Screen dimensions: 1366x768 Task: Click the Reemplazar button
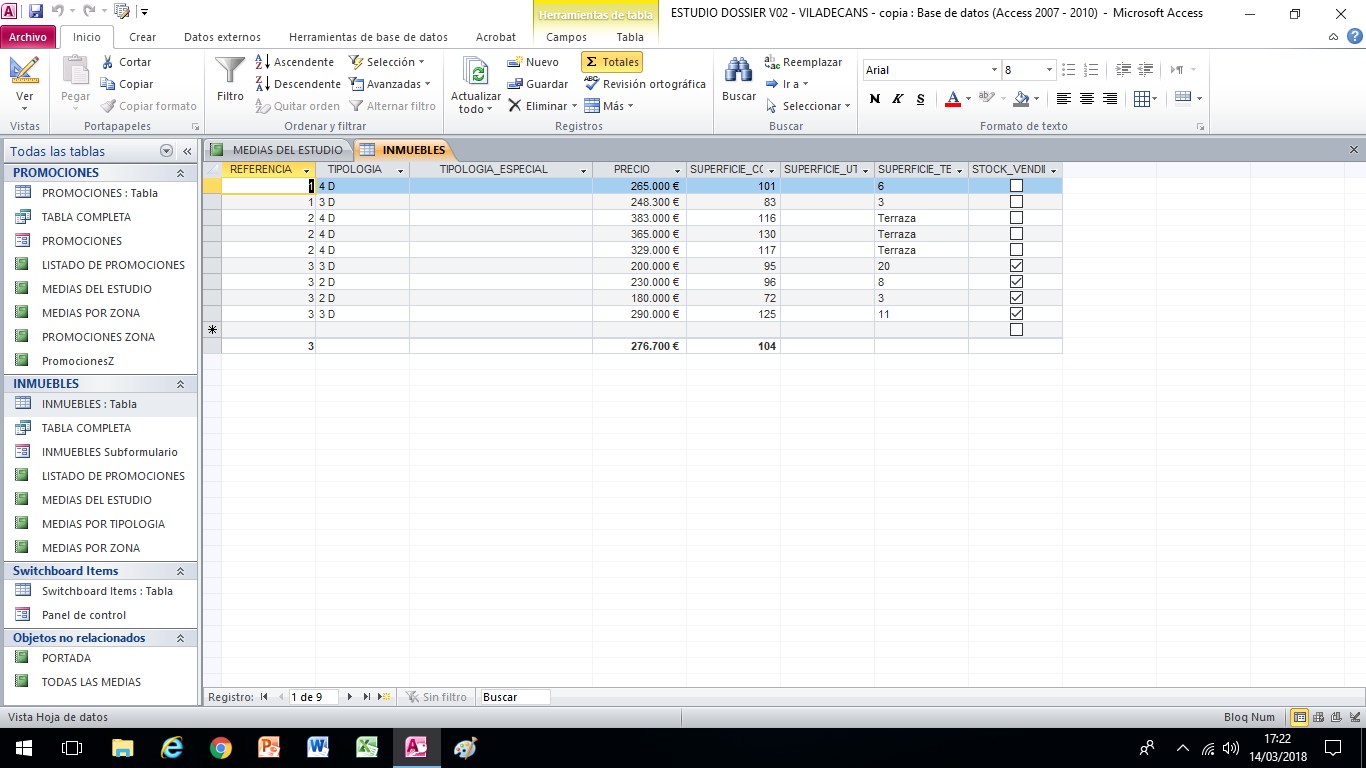[x=803, y=62]
